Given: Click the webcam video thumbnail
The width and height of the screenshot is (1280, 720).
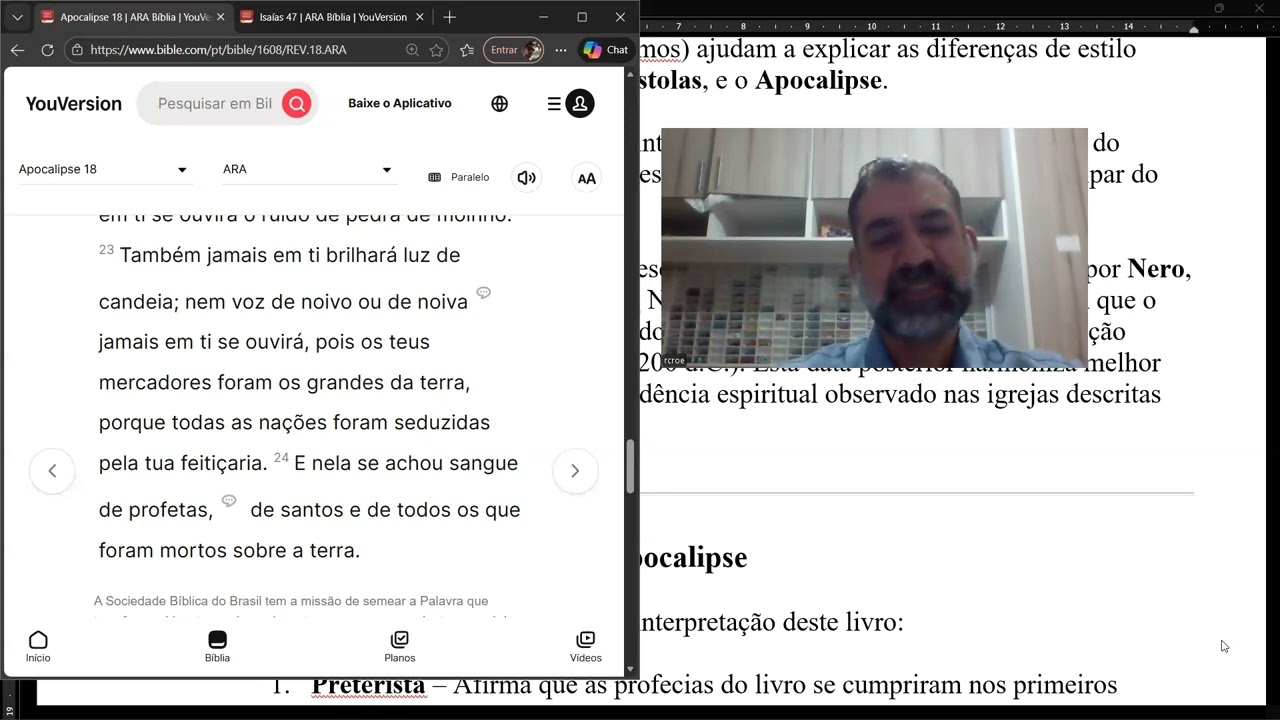Looking at the screenshot, I should tap(874, 247).
